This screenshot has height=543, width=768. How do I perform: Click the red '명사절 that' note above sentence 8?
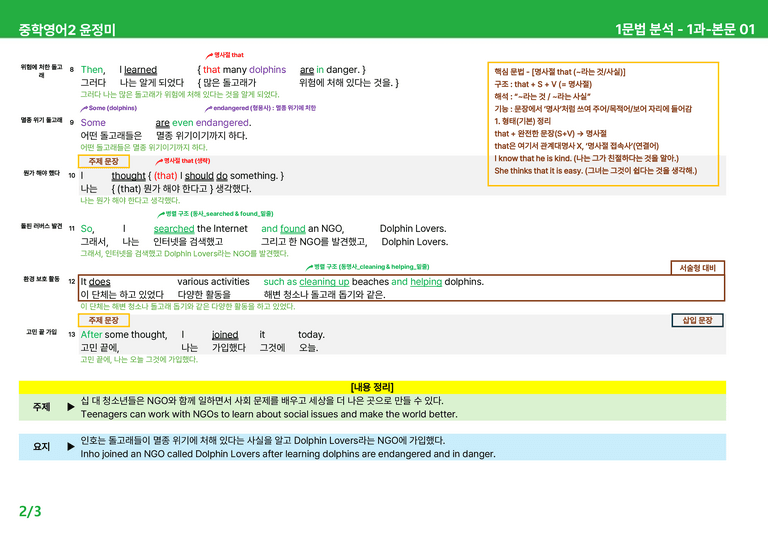(229, 55)
